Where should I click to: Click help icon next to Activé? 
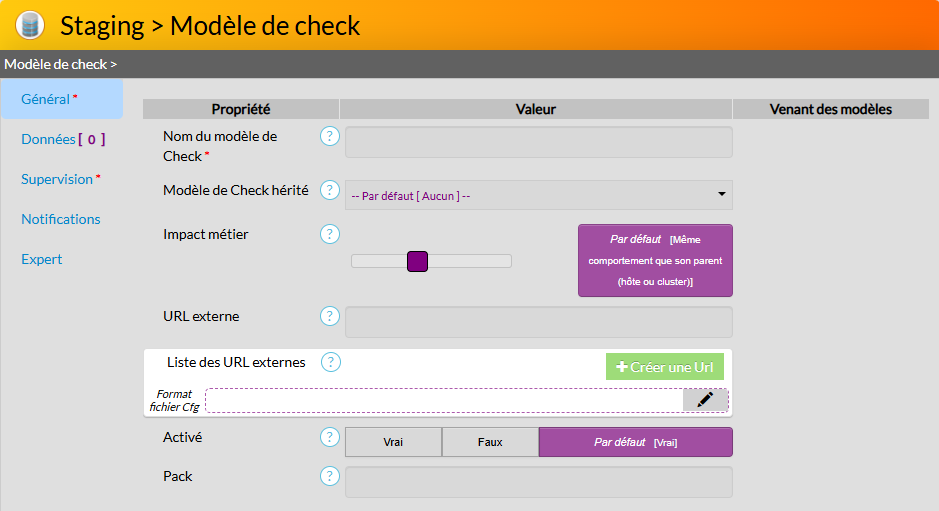(x=330, y=437)
